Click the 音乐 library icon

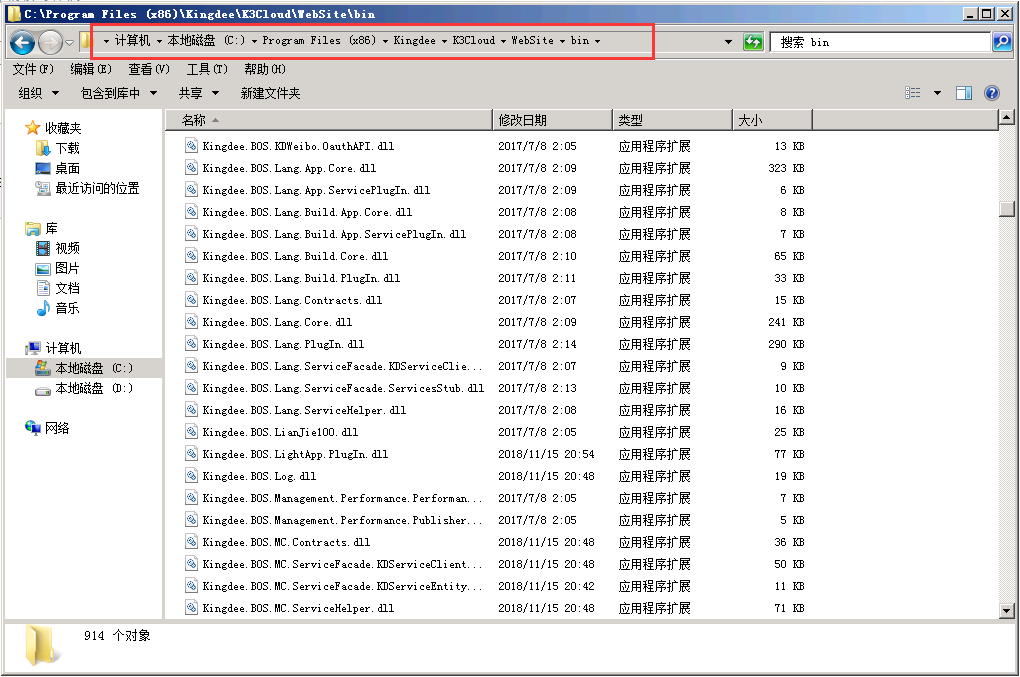[x=42, y=308]
